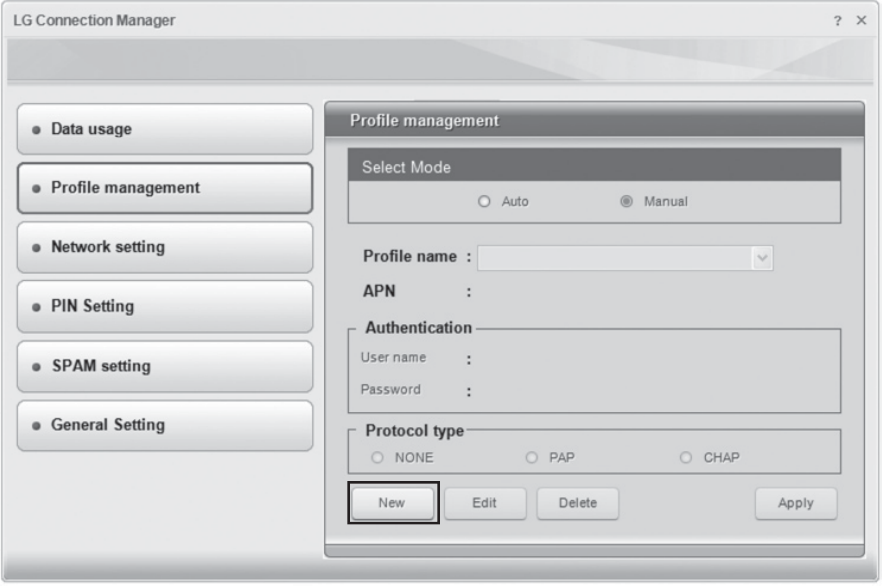The height and width of the screenshot is (586, 882).
Task: Close the LG Connection Manager window
Action: click(x=861, y=20)
